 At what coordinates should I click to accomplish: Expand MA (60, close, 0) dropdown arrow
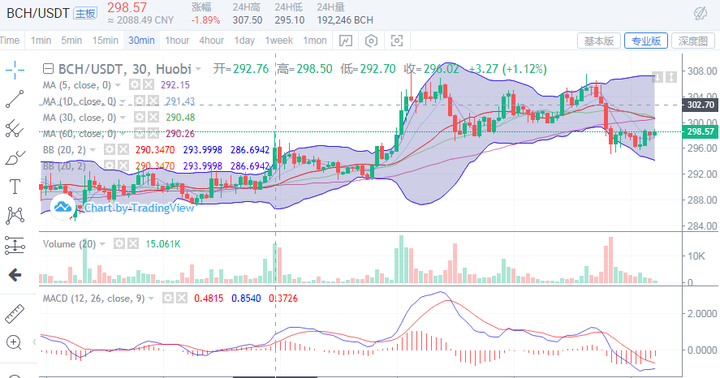[123, 134]
